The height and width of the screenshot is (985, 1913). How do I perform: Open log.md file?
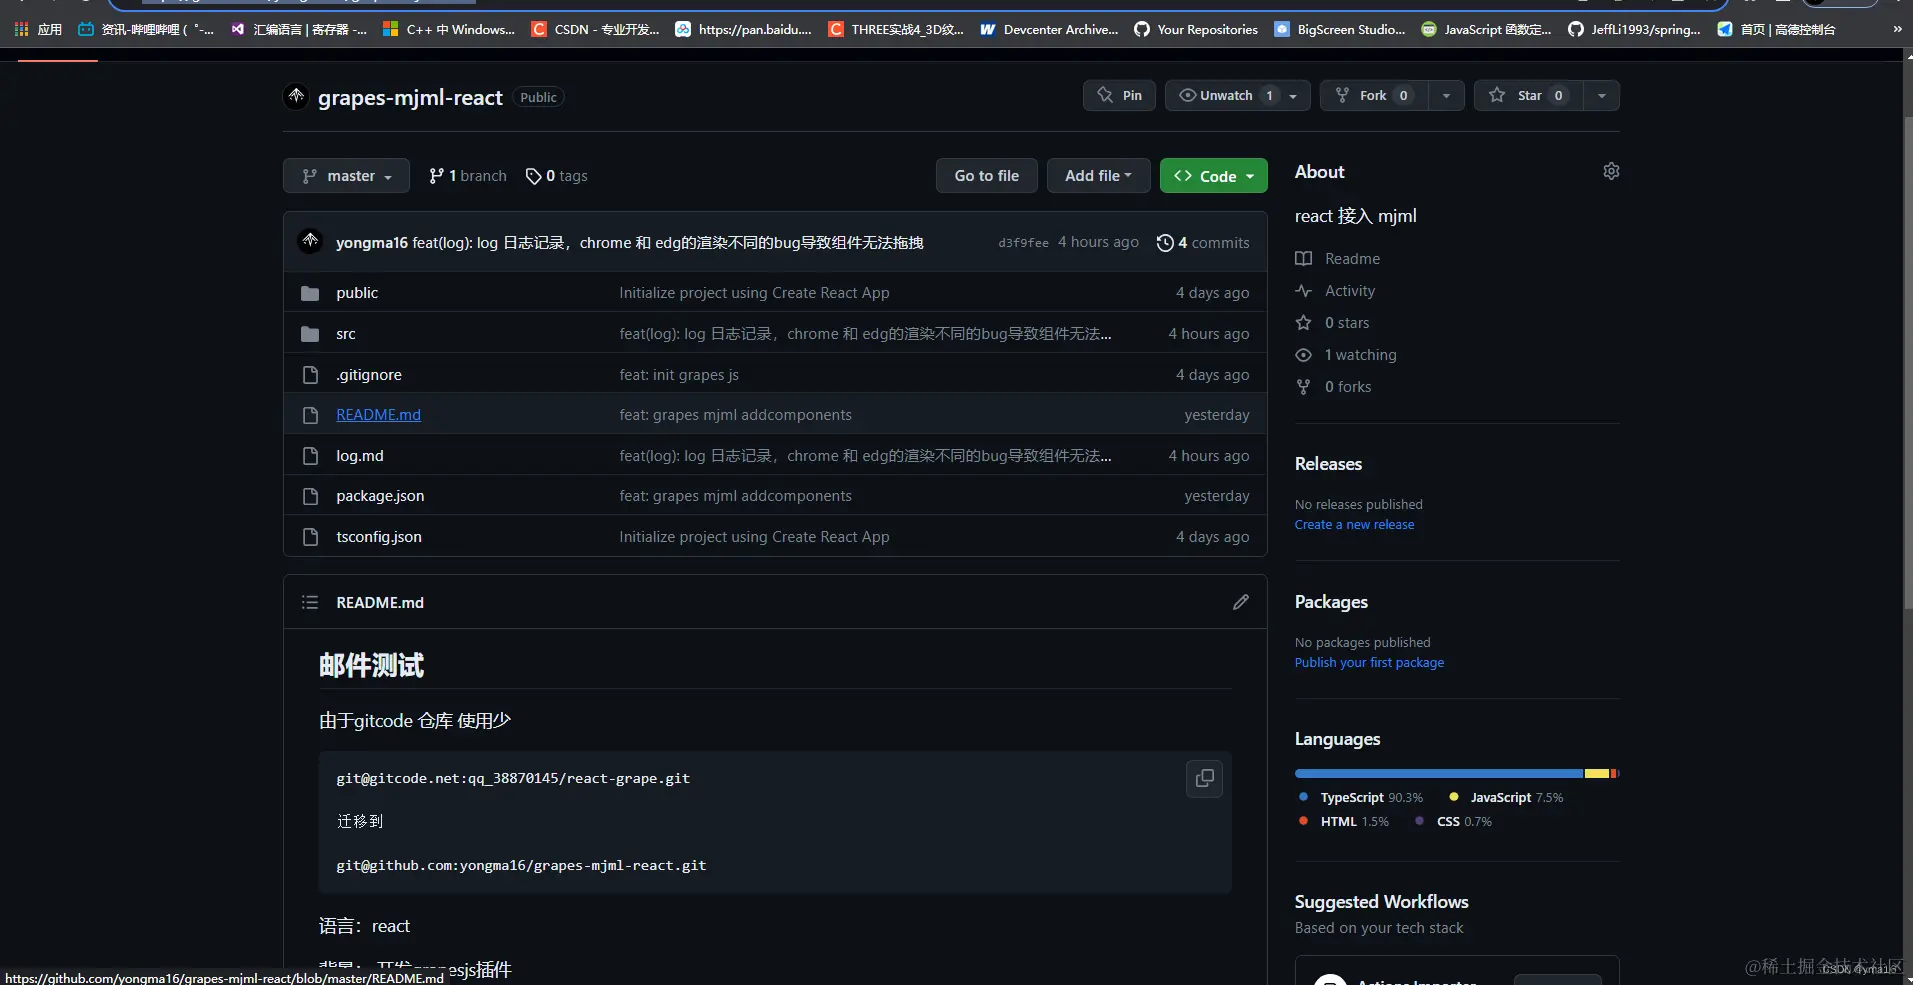click(x=360, y=456)
